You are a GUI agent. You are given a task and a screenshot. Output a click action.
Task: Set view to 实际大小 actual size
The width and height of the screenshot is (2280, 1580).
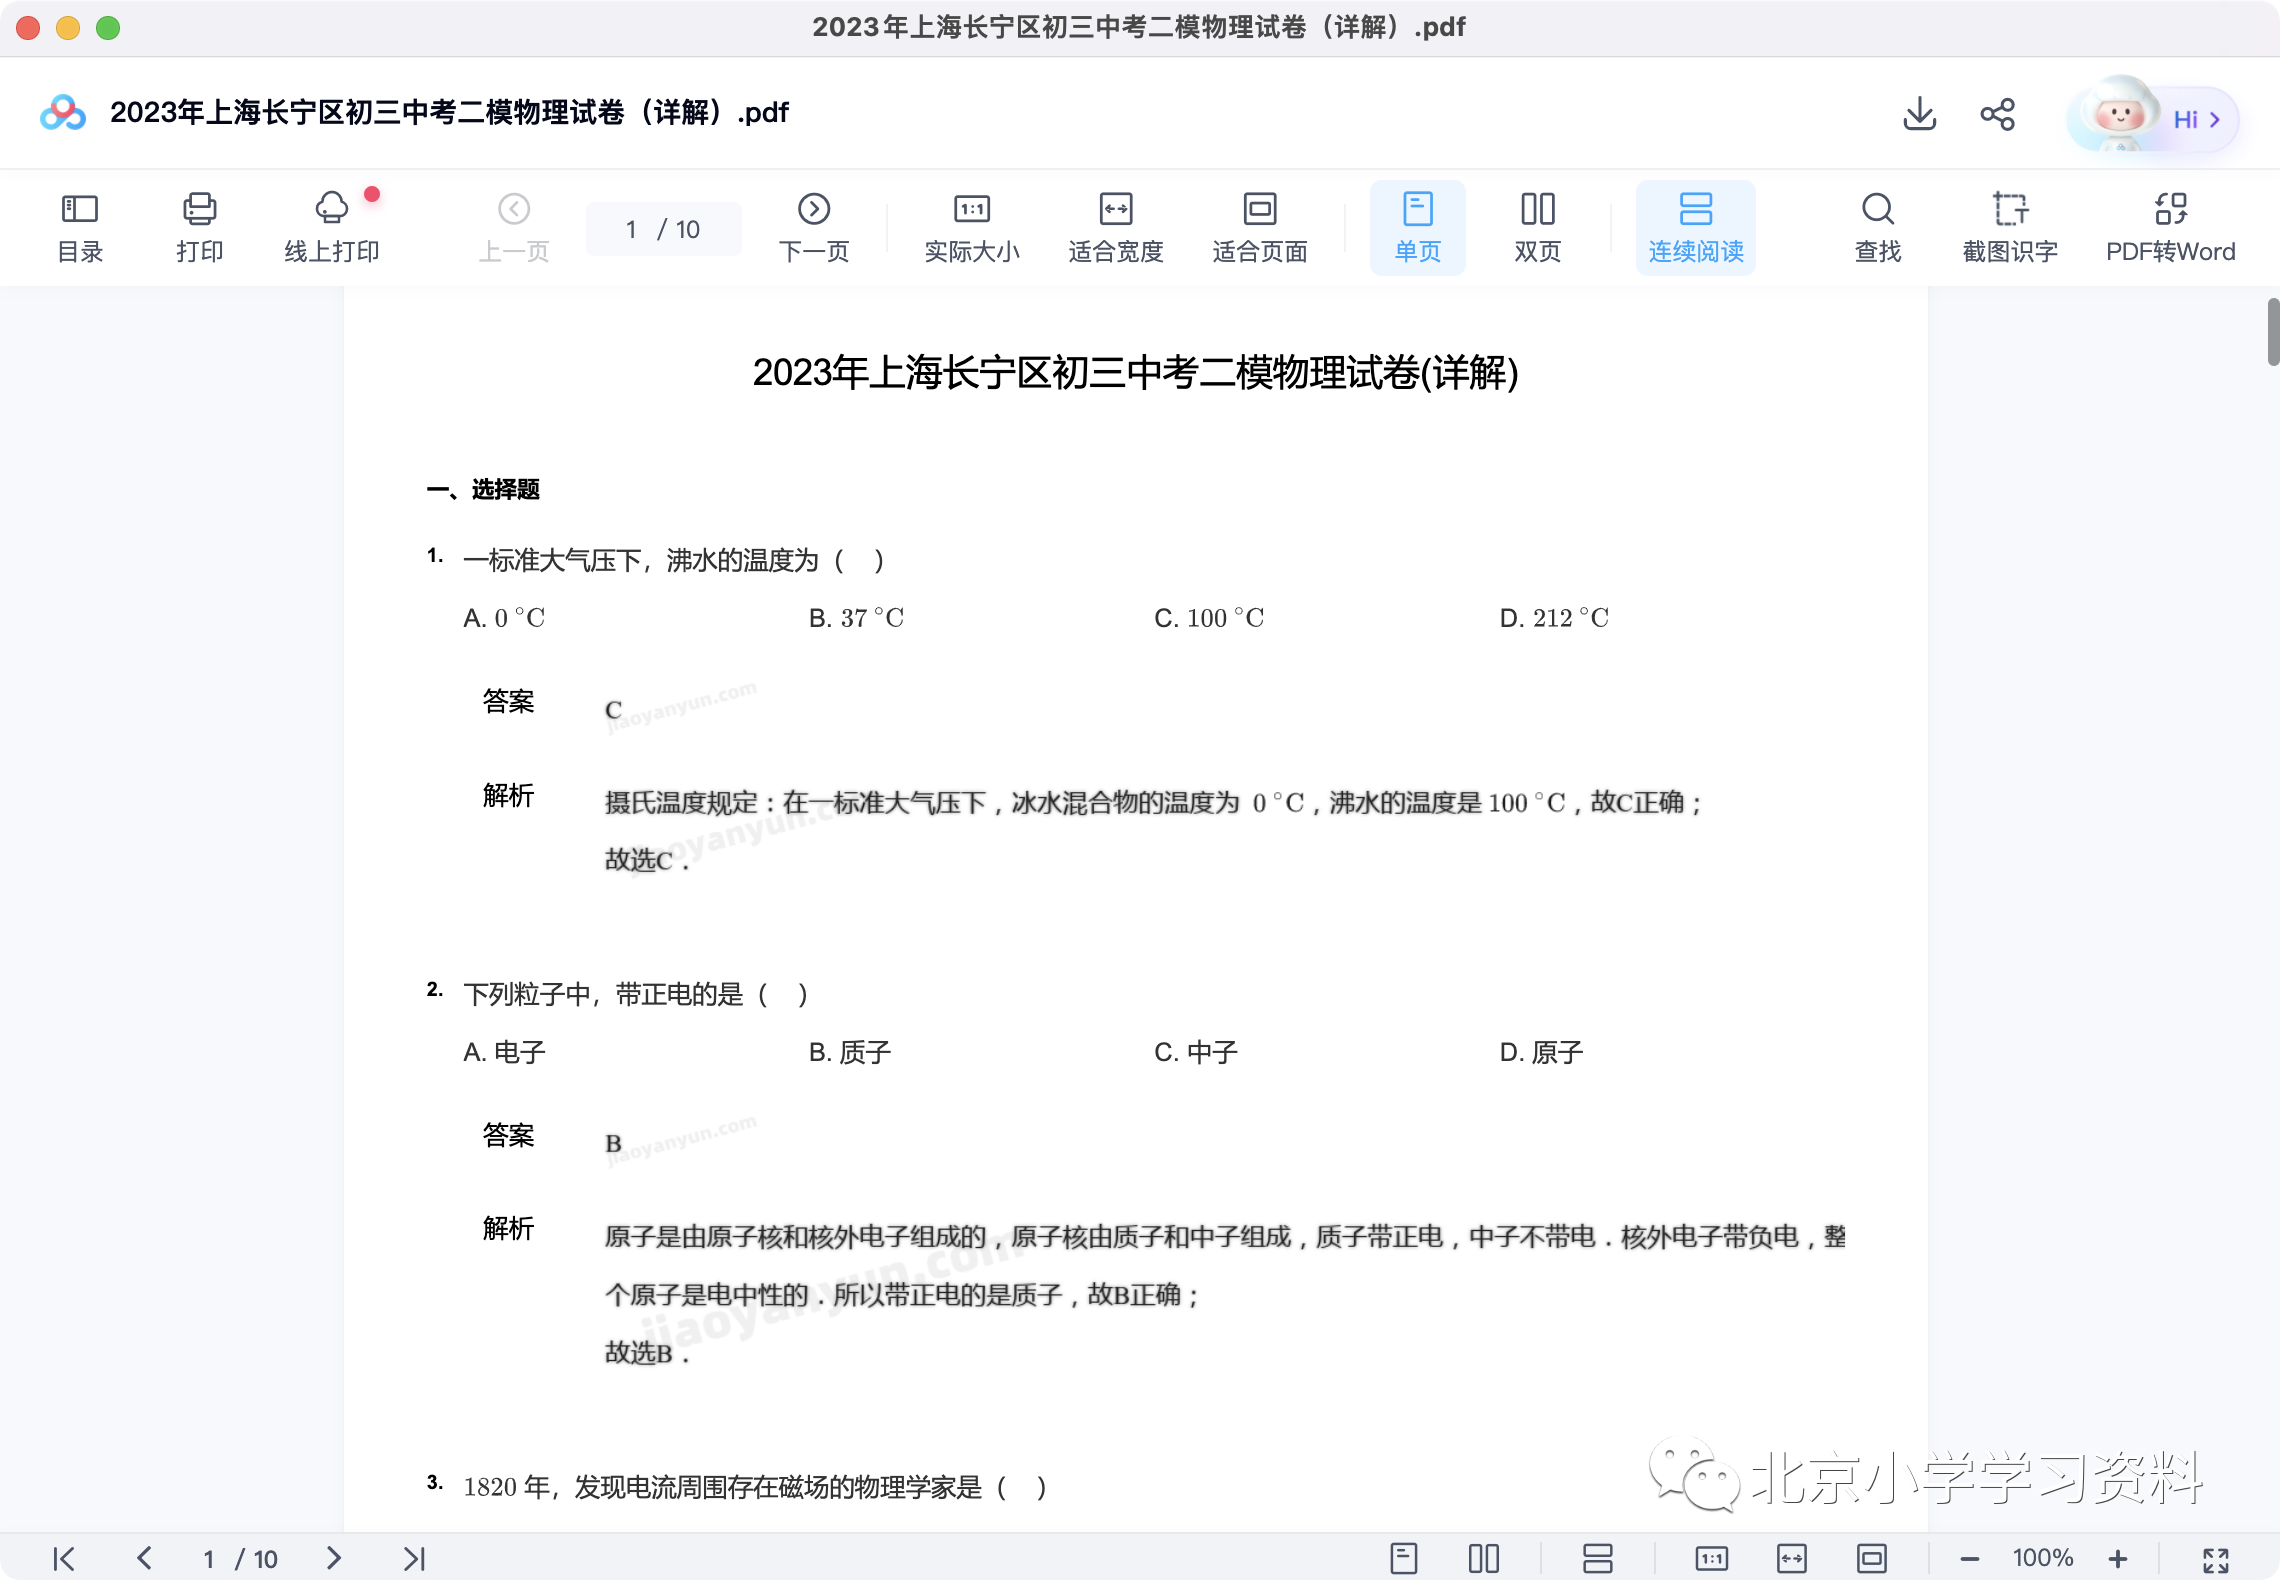pos(972,228)
